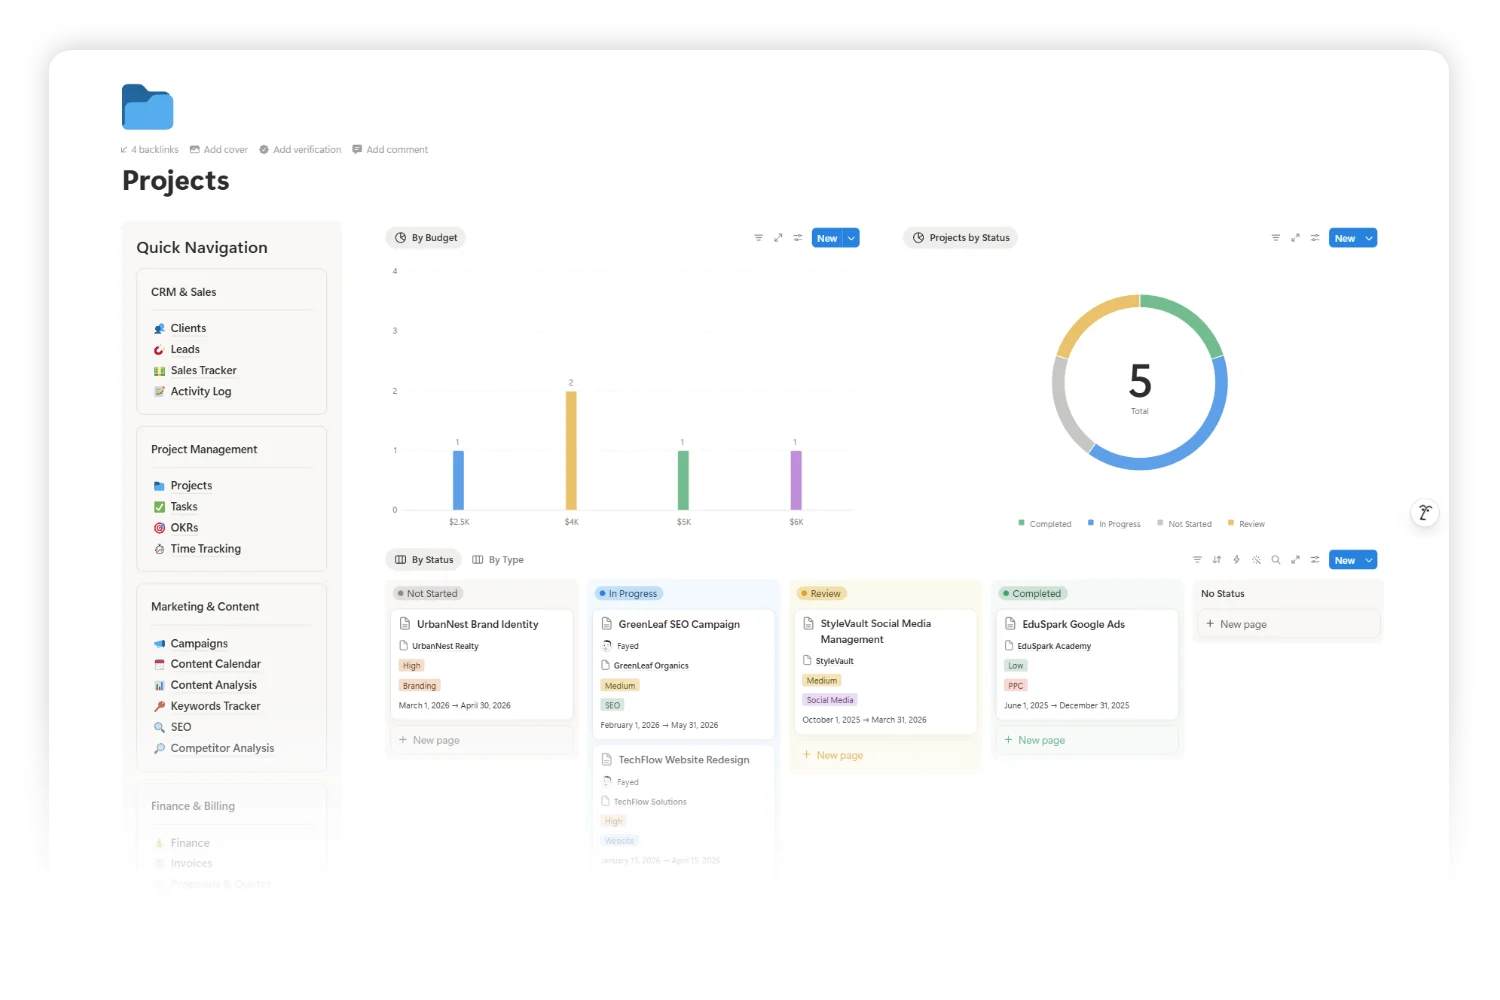Image resolution: width=1500 pixels, height=1000 pixels.
Task: Open view settings for By Budget chart
Action: pos(798,238)
